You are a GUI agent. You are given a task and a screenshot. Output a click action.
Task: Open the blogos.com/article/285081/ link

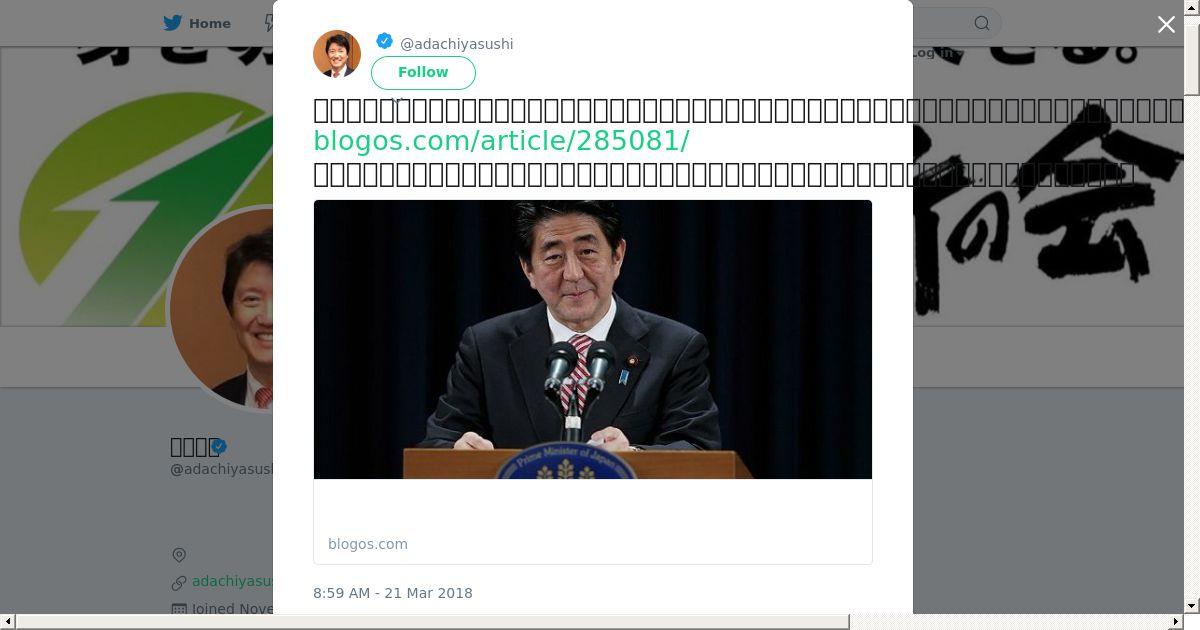tap(501, 141)
